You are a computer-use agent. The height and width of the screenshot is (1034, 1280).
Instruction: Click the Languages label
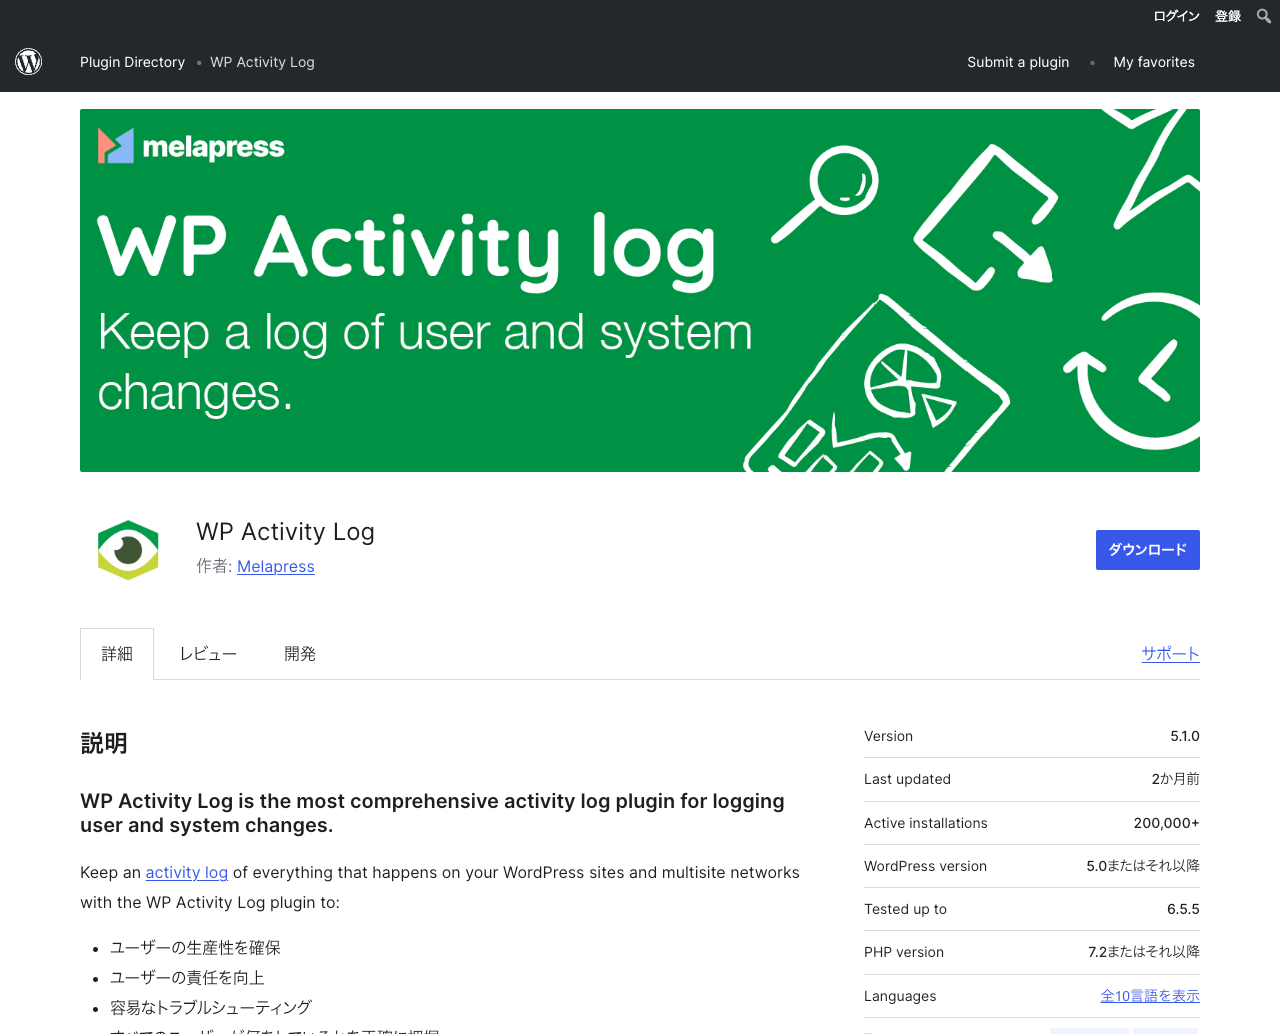tap(900, 996)
